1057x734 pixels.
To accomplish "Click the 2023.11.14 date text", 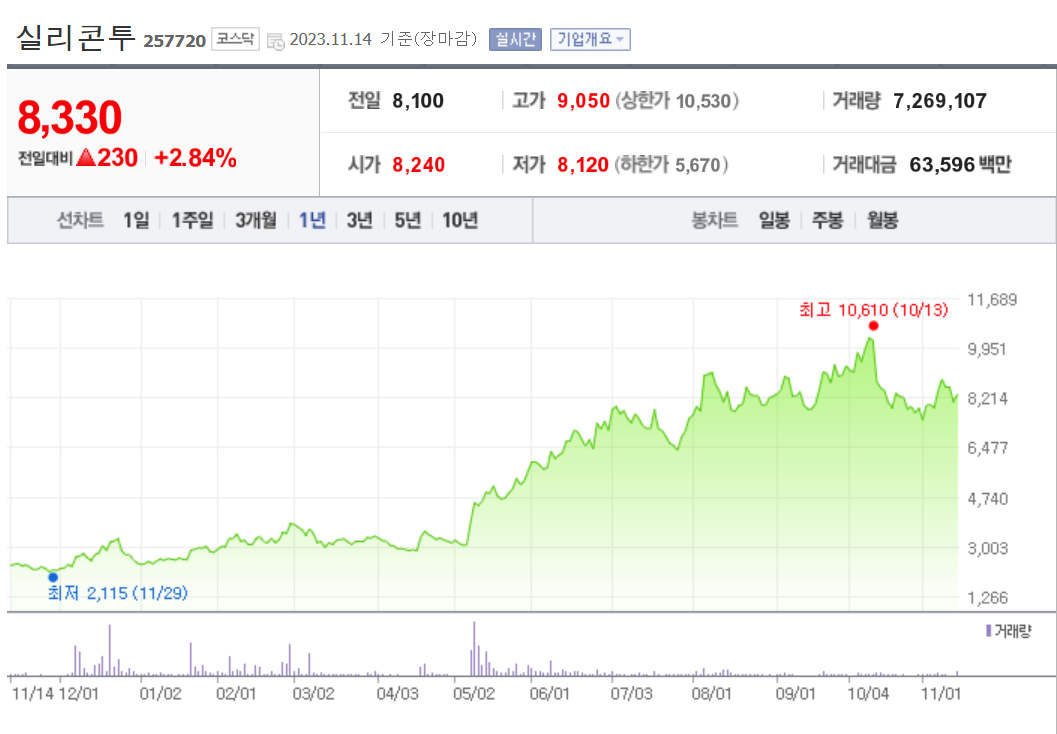I will click(330, 40).
